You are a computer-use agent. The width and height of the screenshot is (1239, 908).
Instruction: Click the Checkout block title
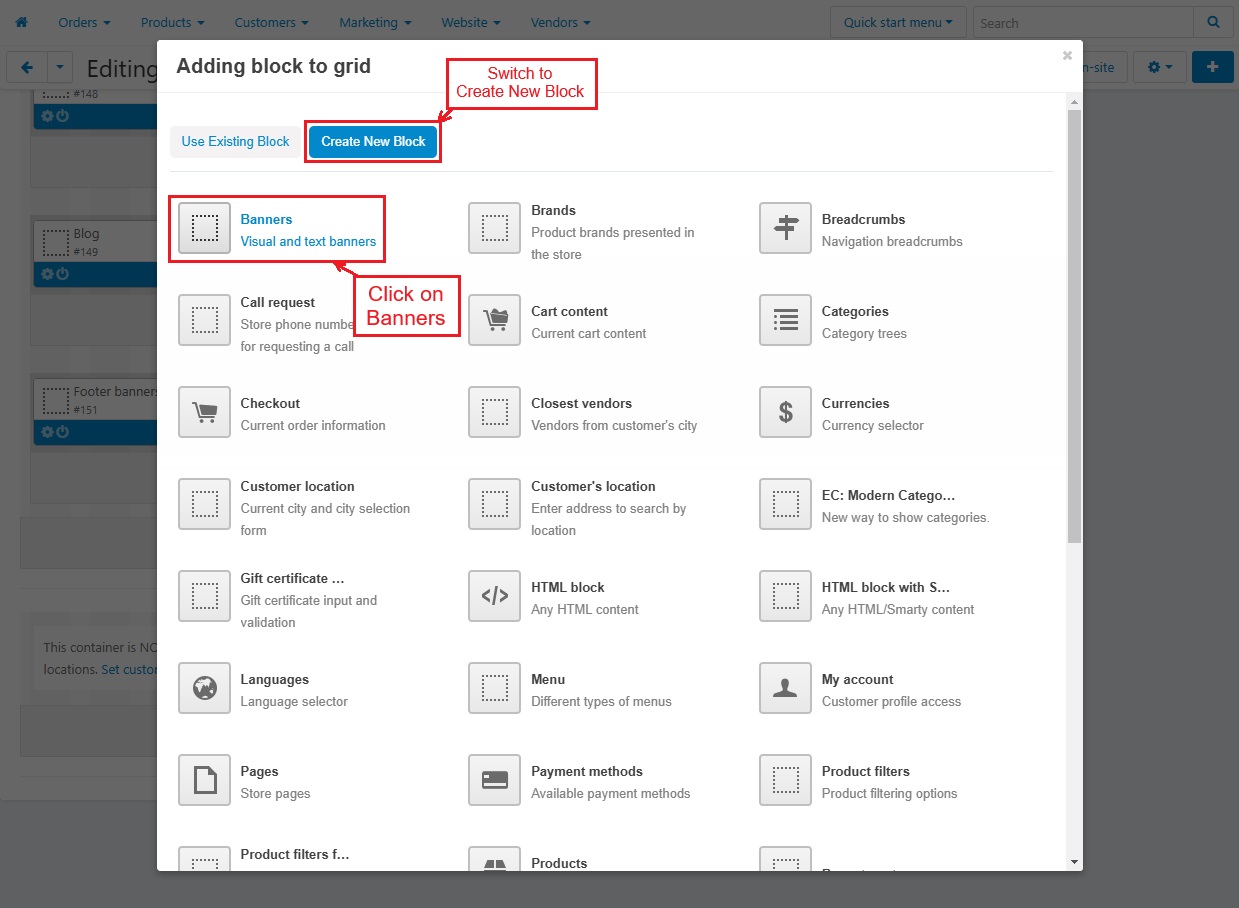point(270,403)
